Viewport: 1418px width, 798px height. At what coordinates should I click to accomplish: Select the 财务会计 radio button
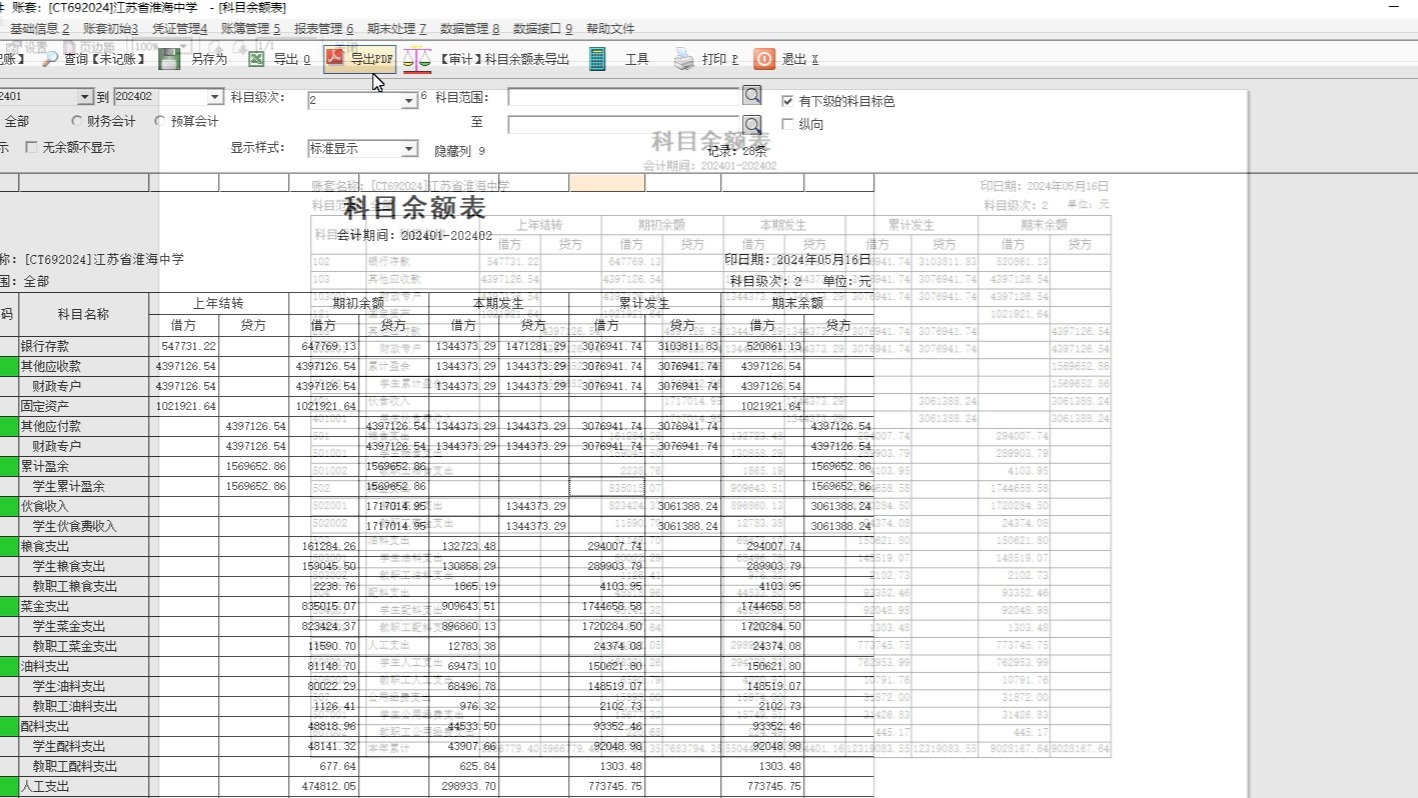[77, 121]
